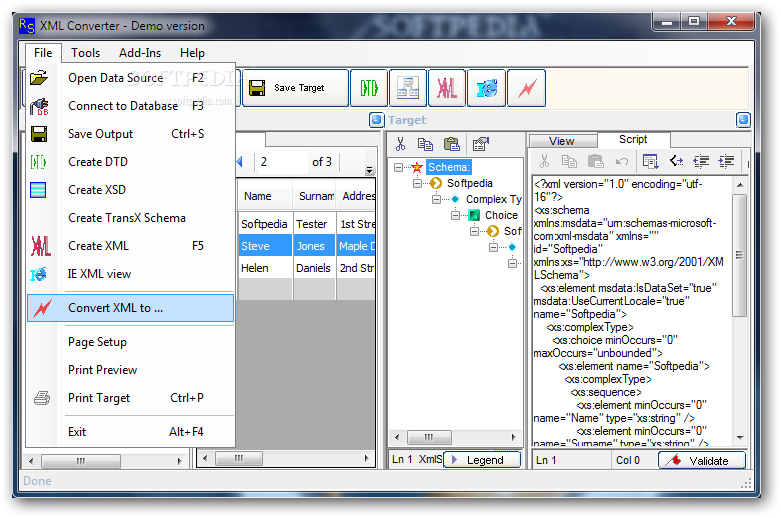
Task: Click the Name column header
Action: coord(265,196)
